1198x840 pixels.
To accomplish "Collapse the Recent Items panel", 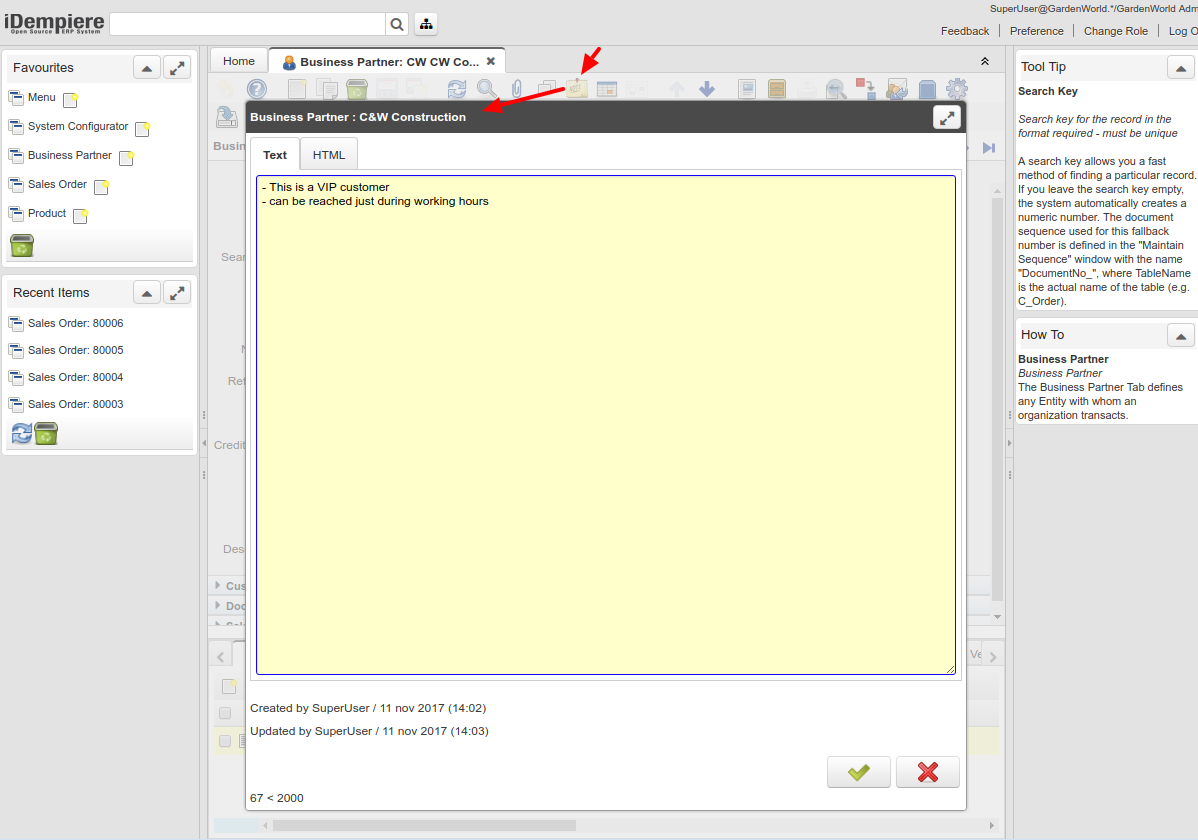I will (147, 293).
